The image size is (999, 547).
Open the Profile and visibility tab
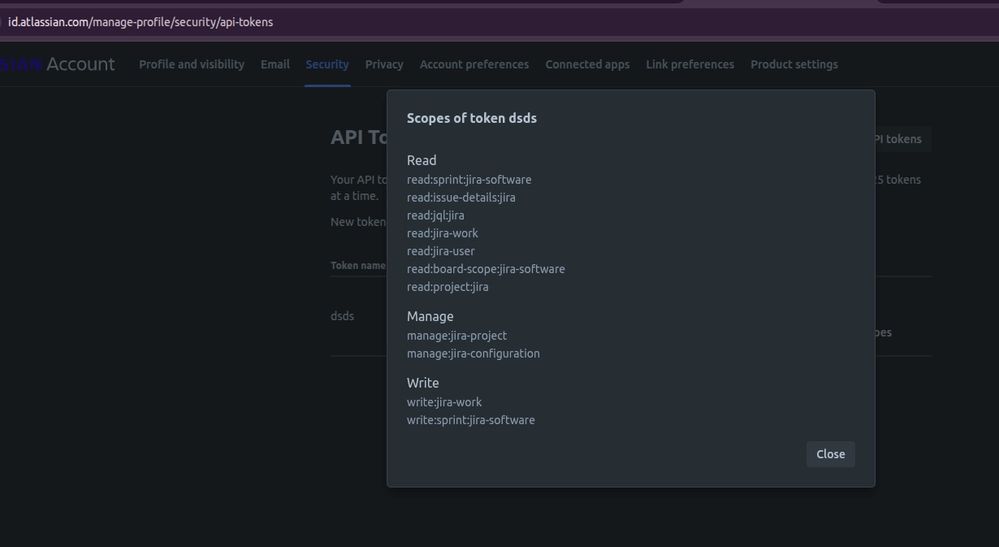point(191,64)
